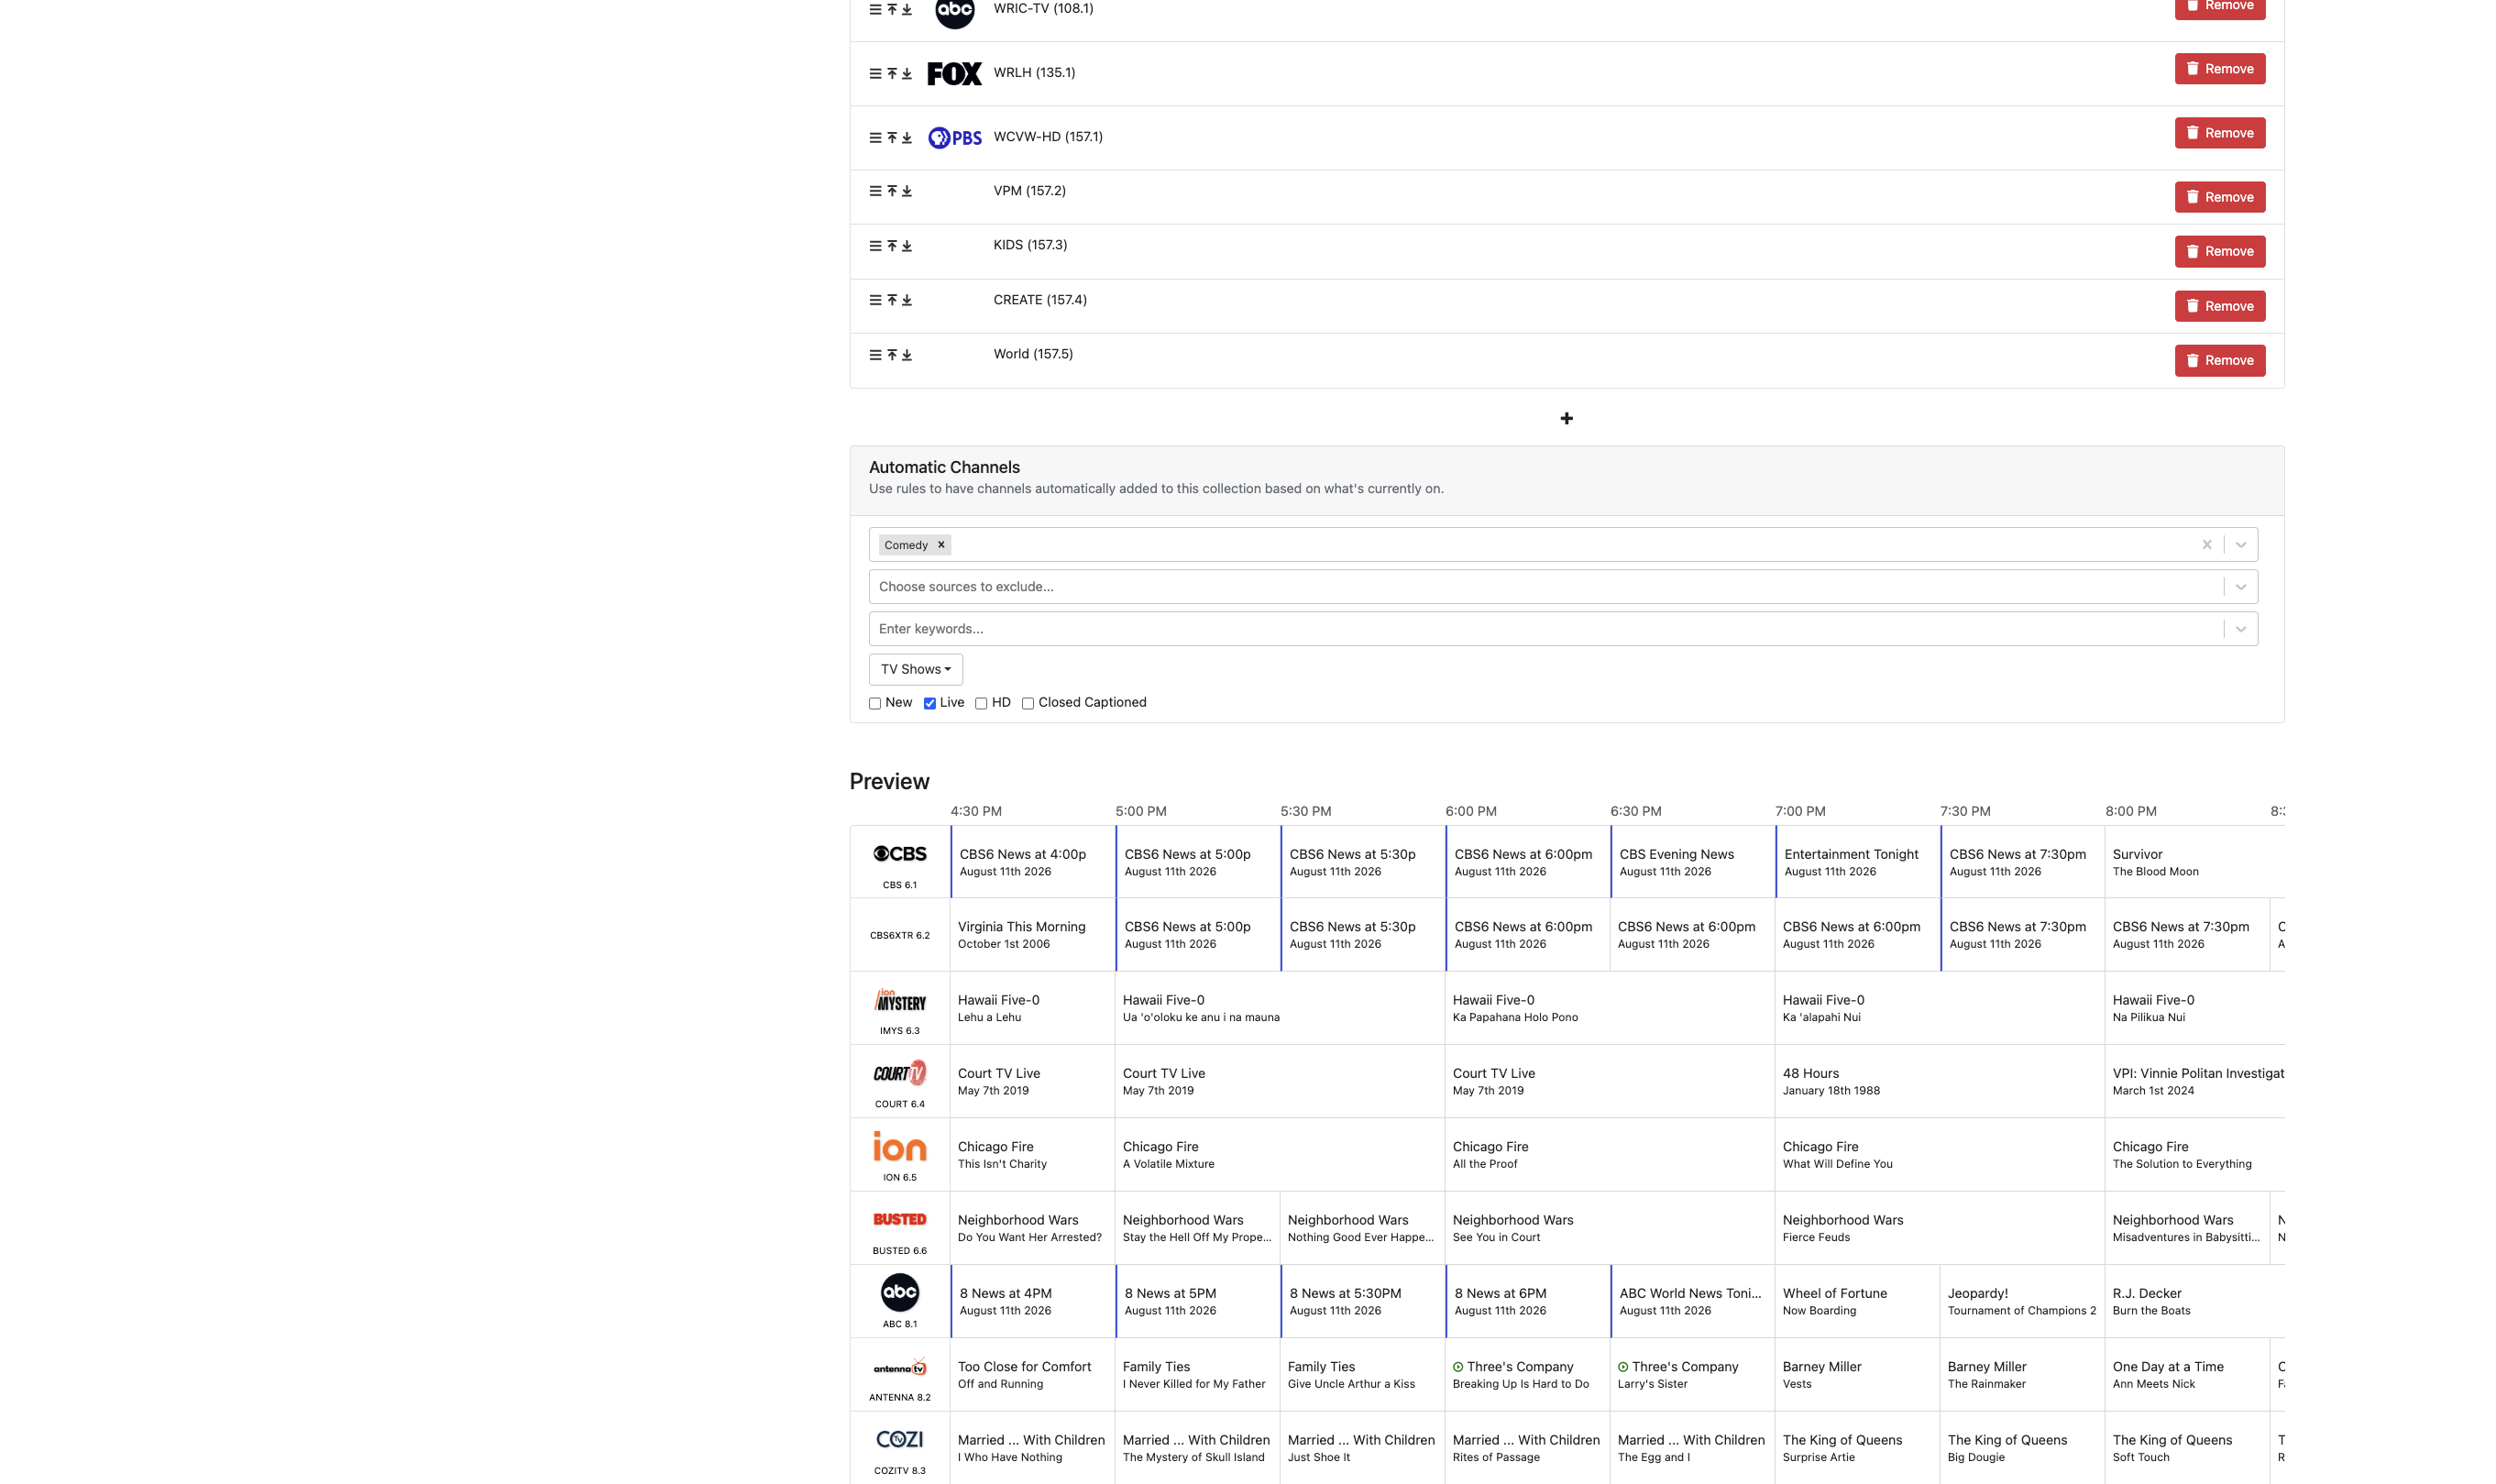
Task: Remove WCVW-HD (157.1) from the collection
Action: [x=2219, y=133]
